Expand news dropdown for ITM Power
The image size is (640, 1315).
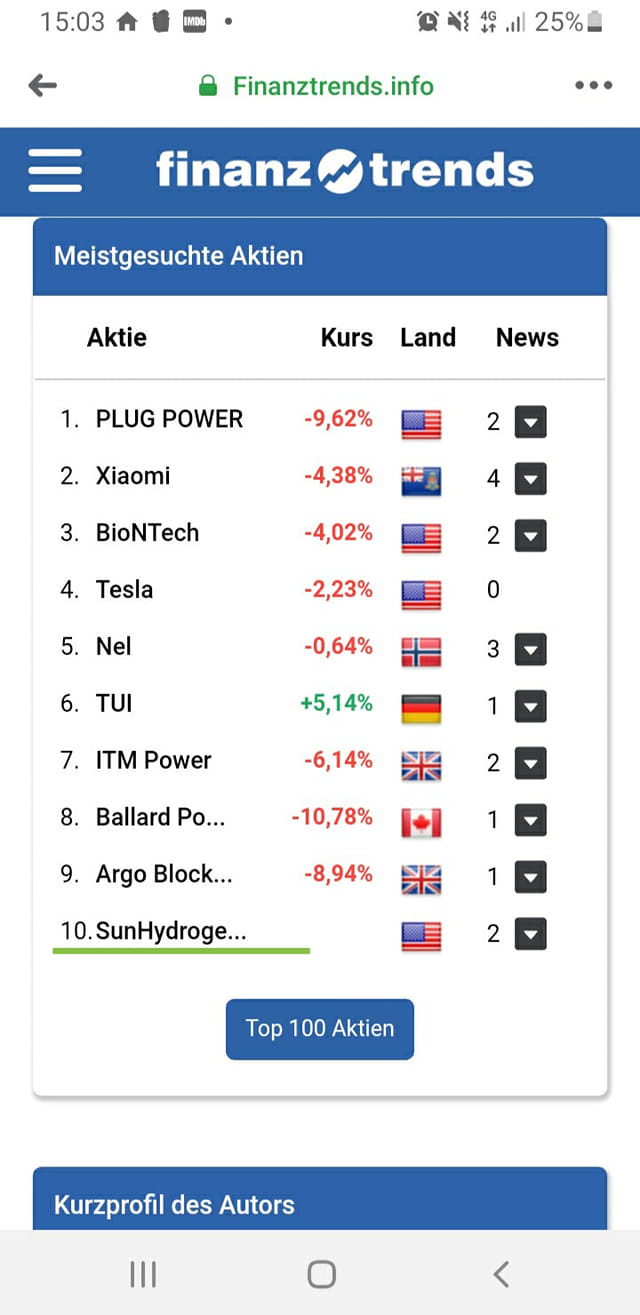pyautogui.click(x=530, y=765)
